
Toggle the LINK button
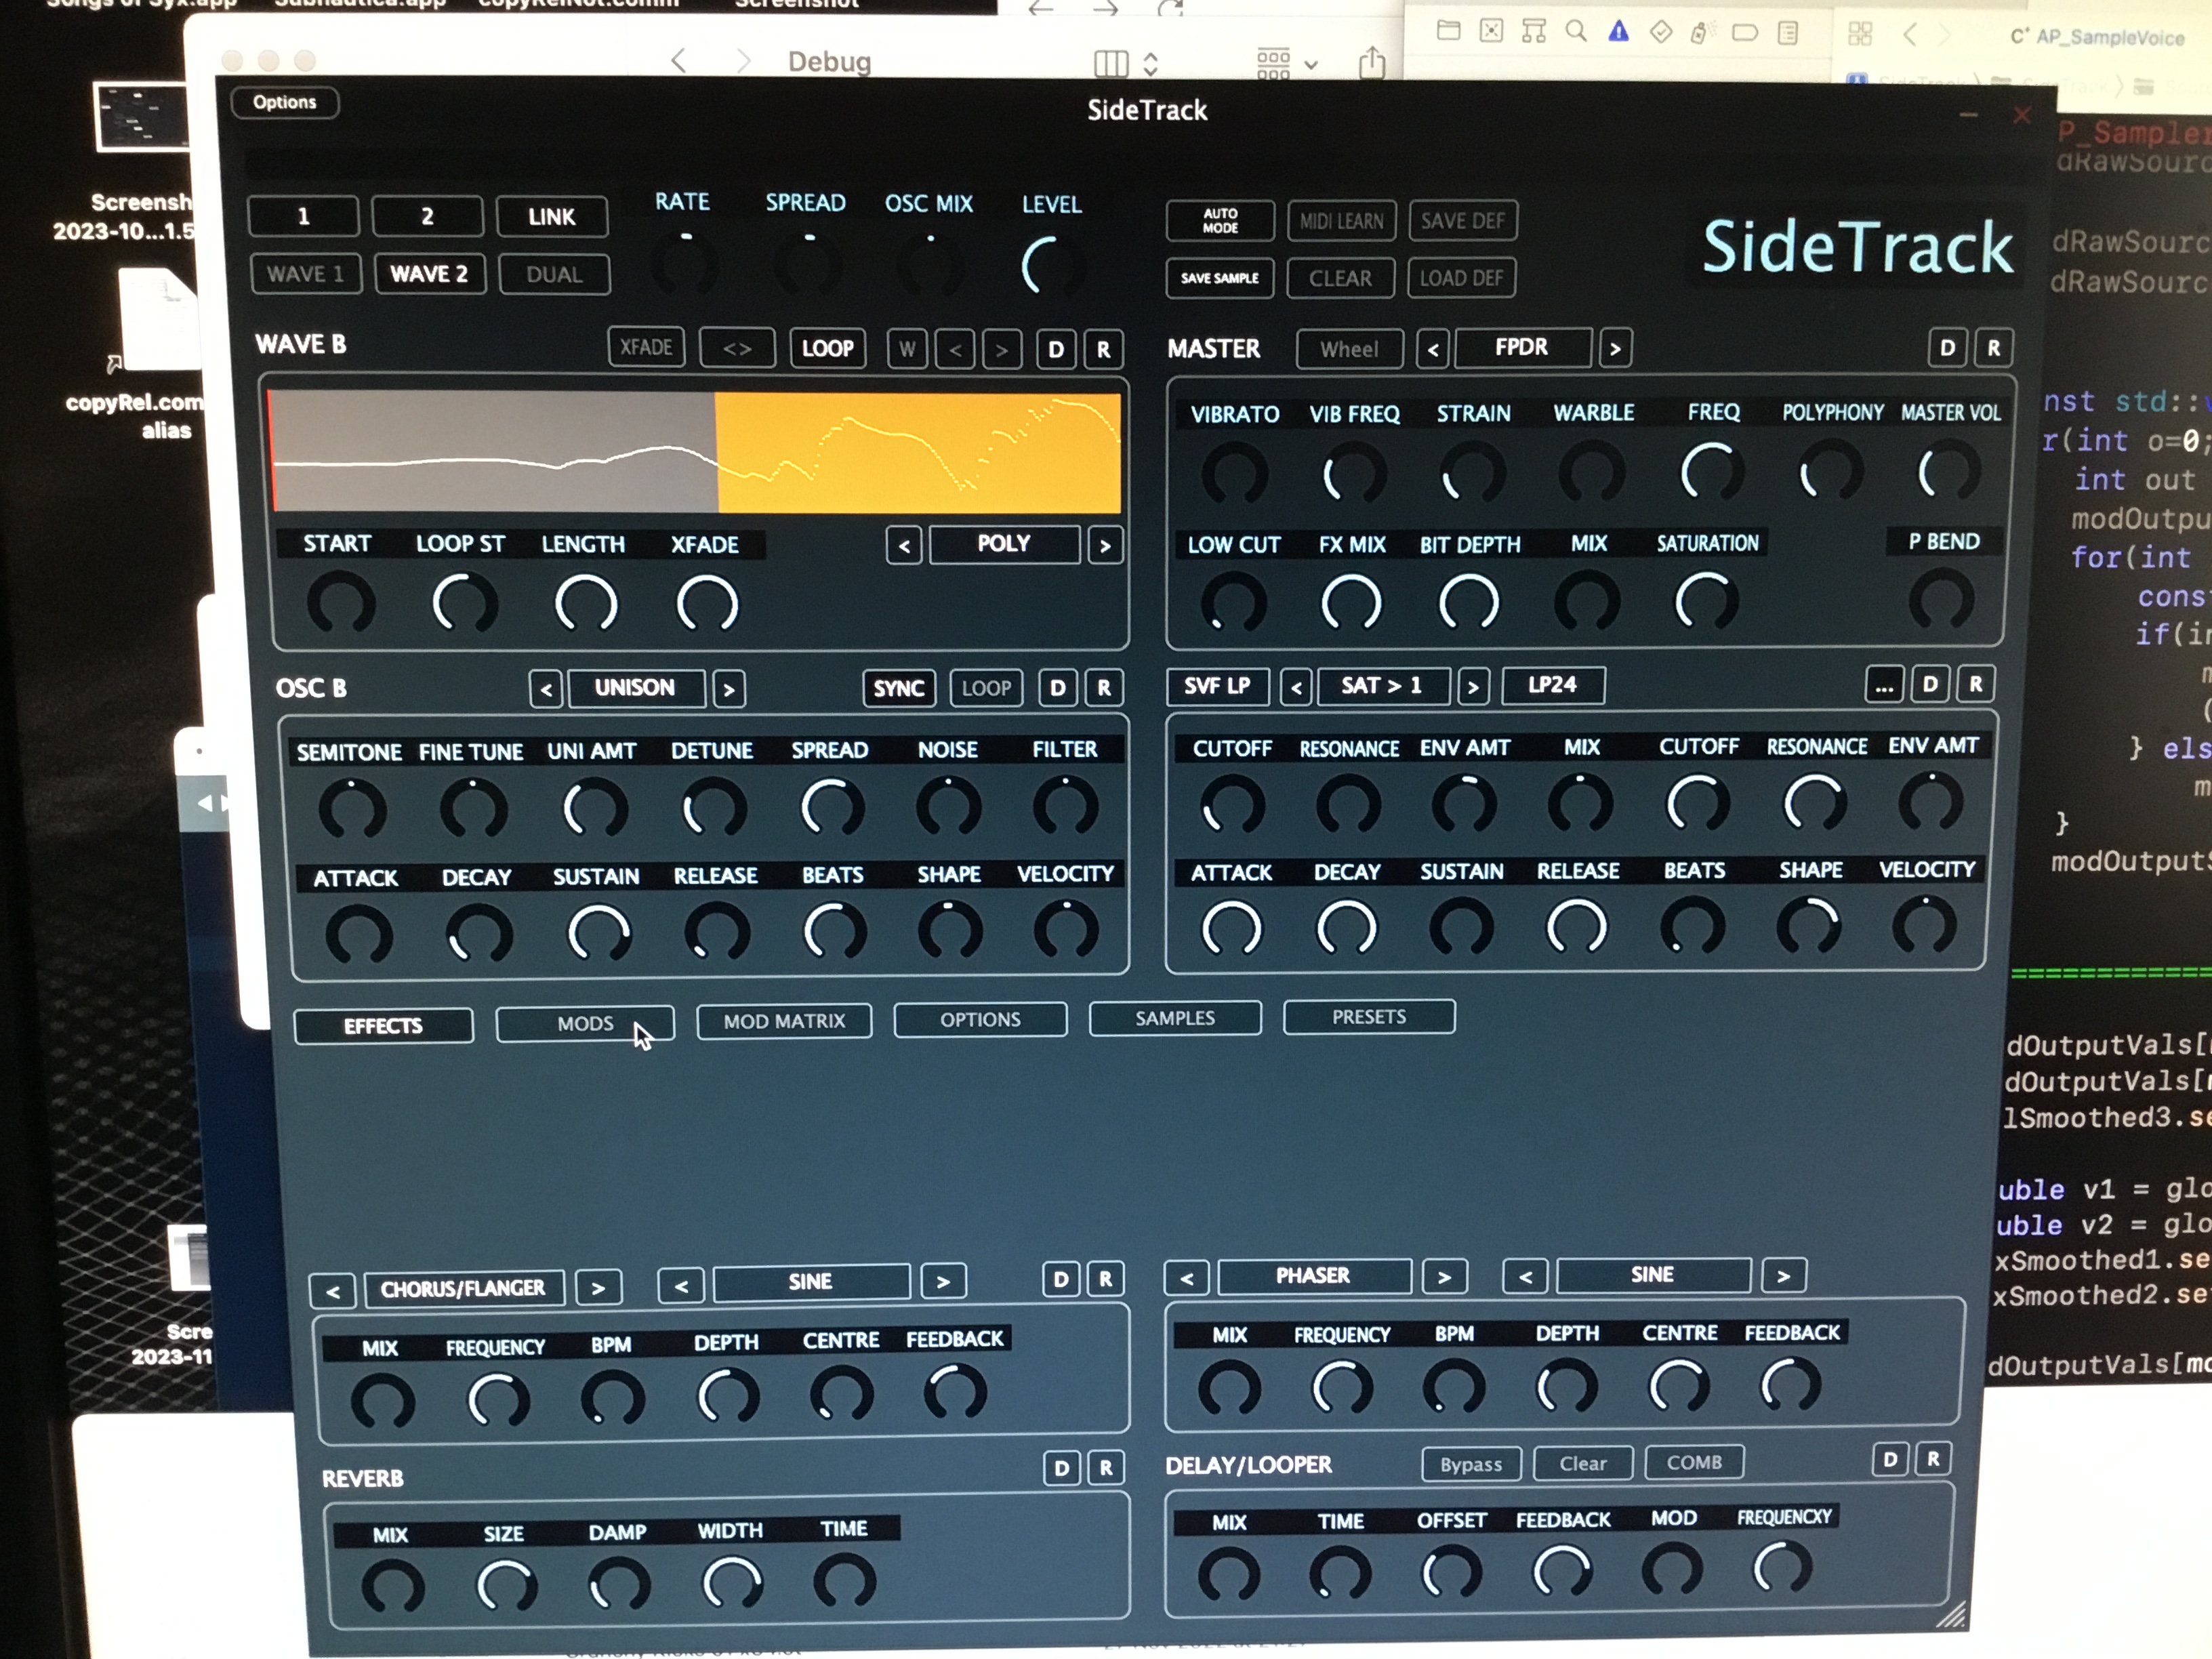coord(551,217)
